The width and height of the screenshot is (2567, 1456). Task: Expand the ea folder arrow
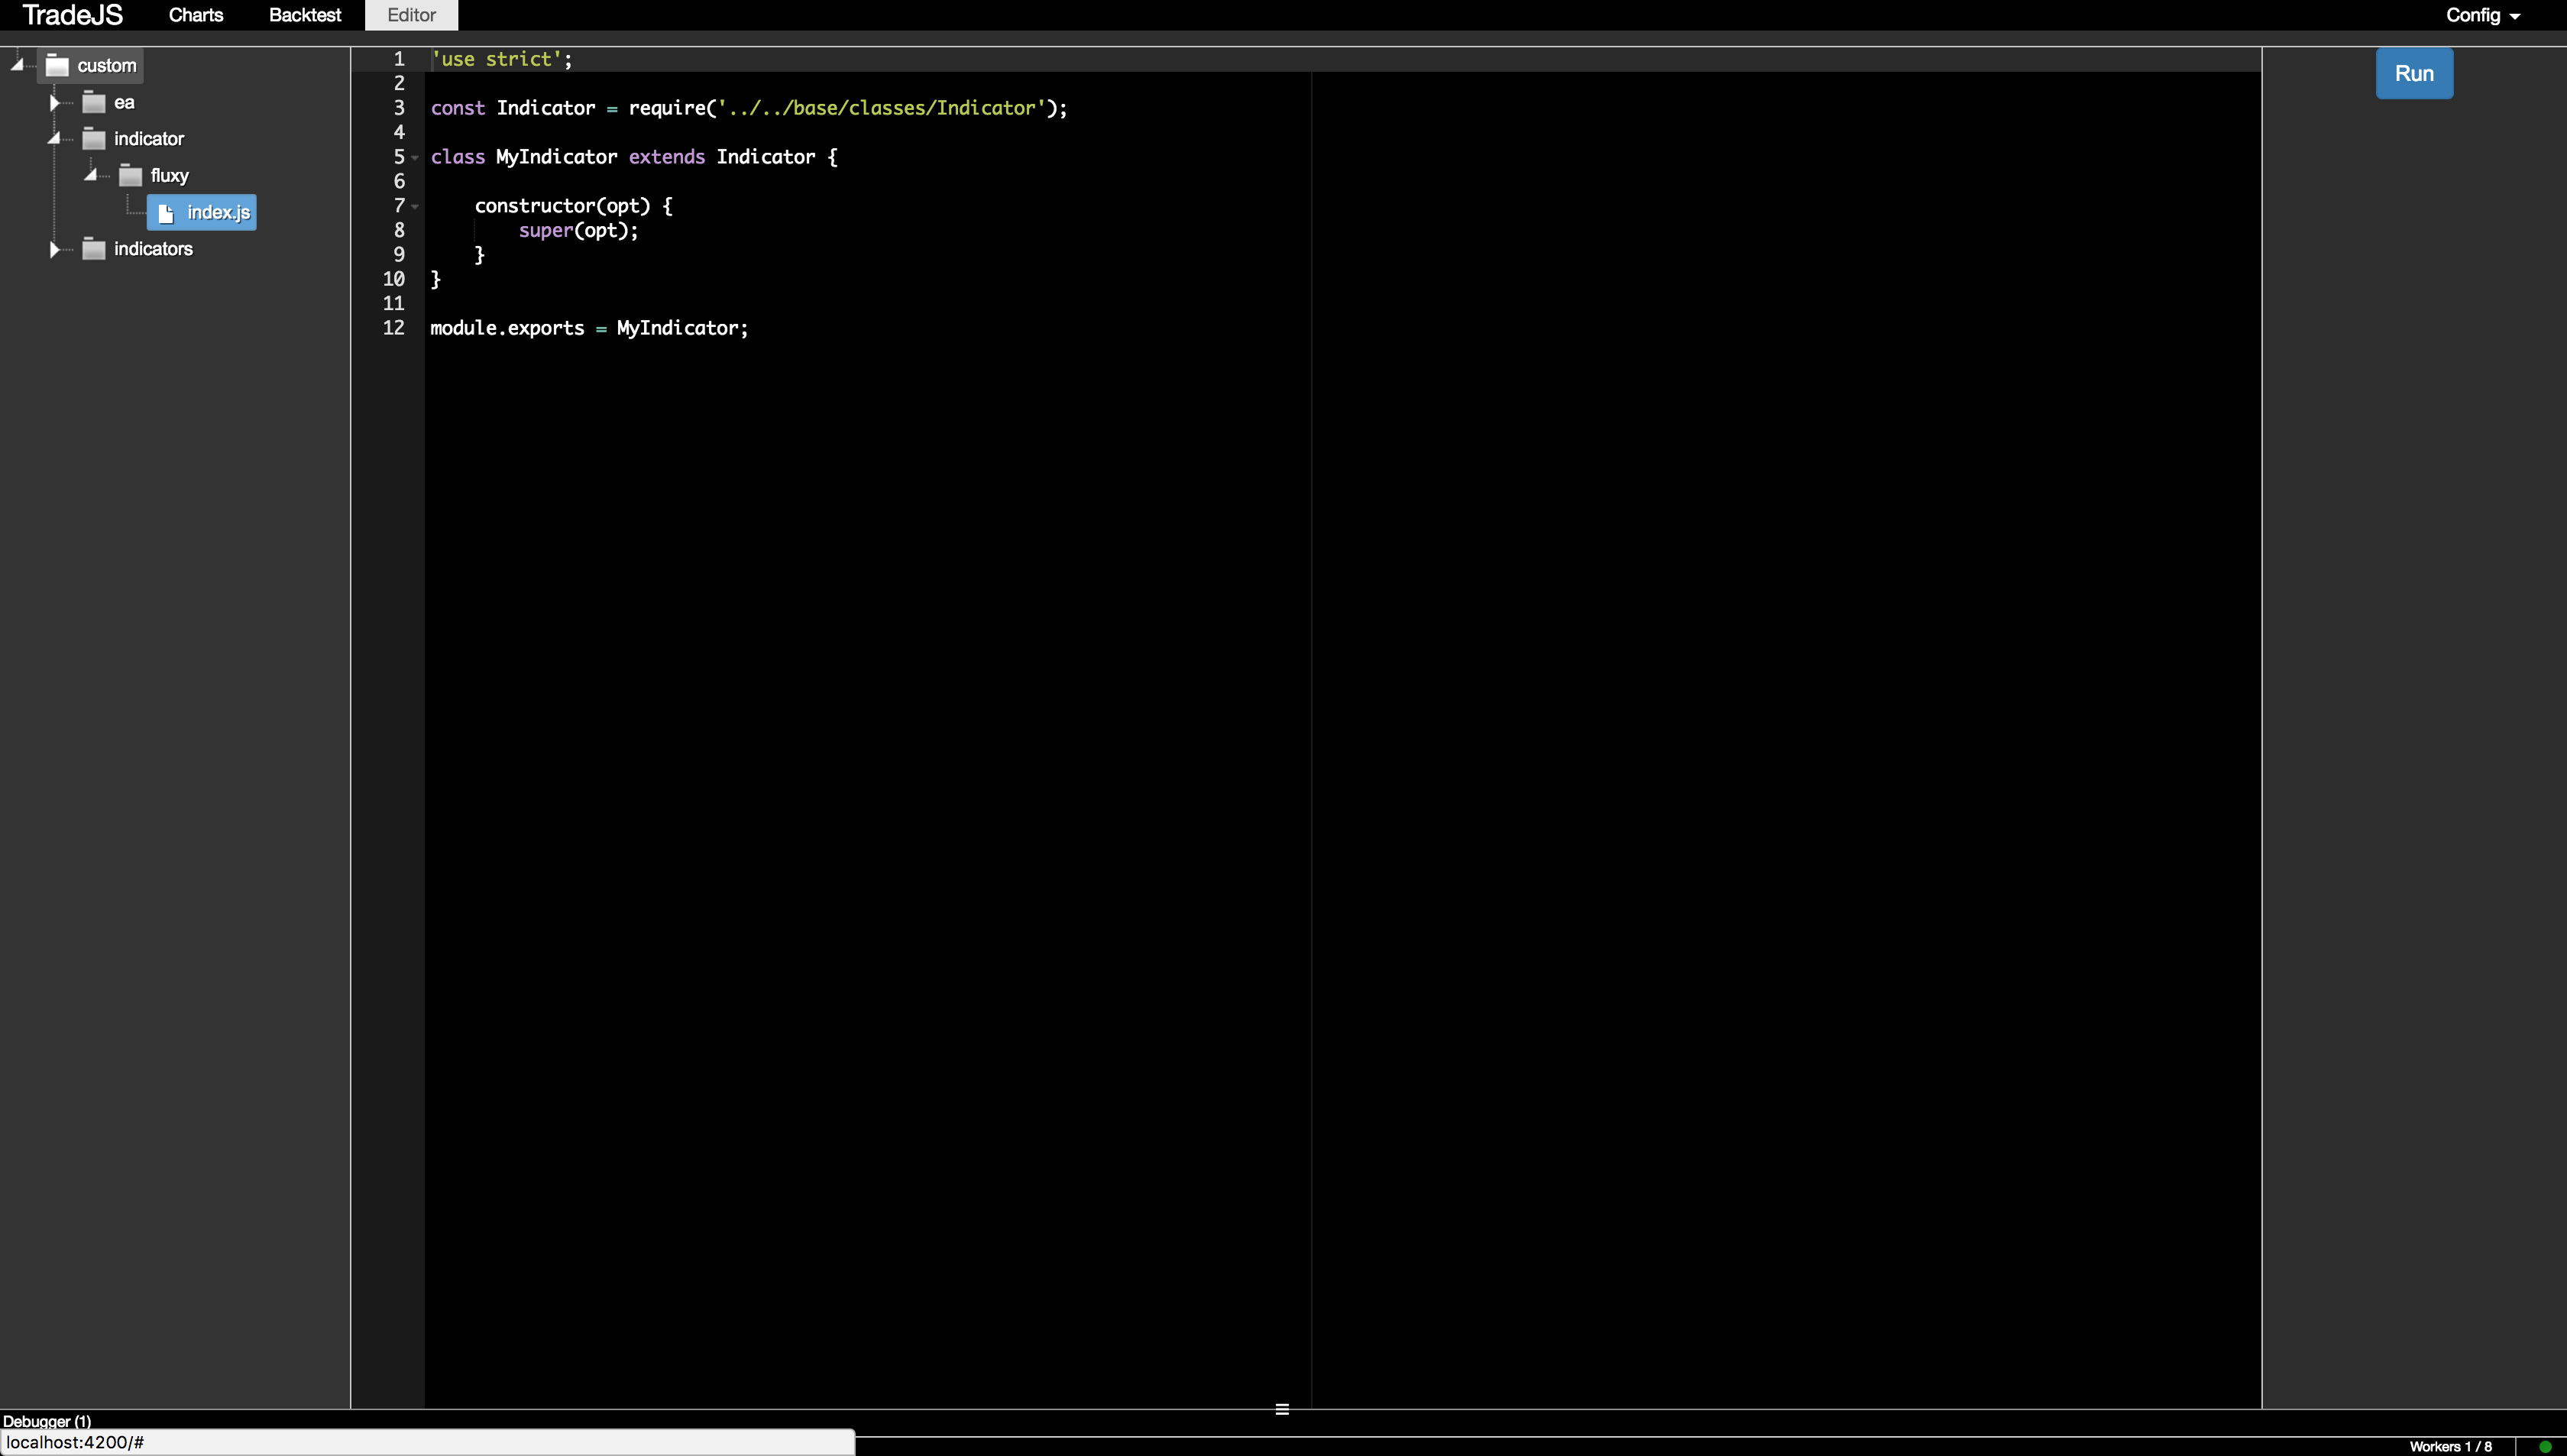pos(54,102)
